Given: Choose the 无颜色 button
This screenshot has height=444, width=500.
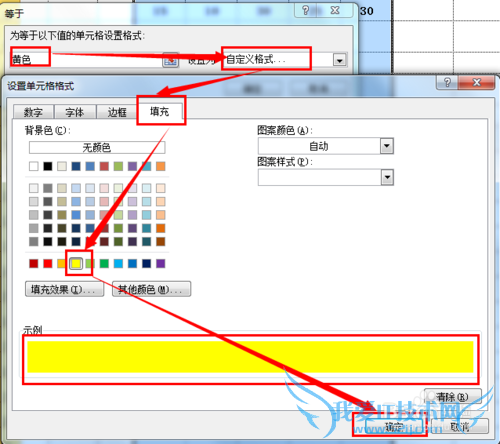Looking at the screenshot, I should tap(97, 147).
